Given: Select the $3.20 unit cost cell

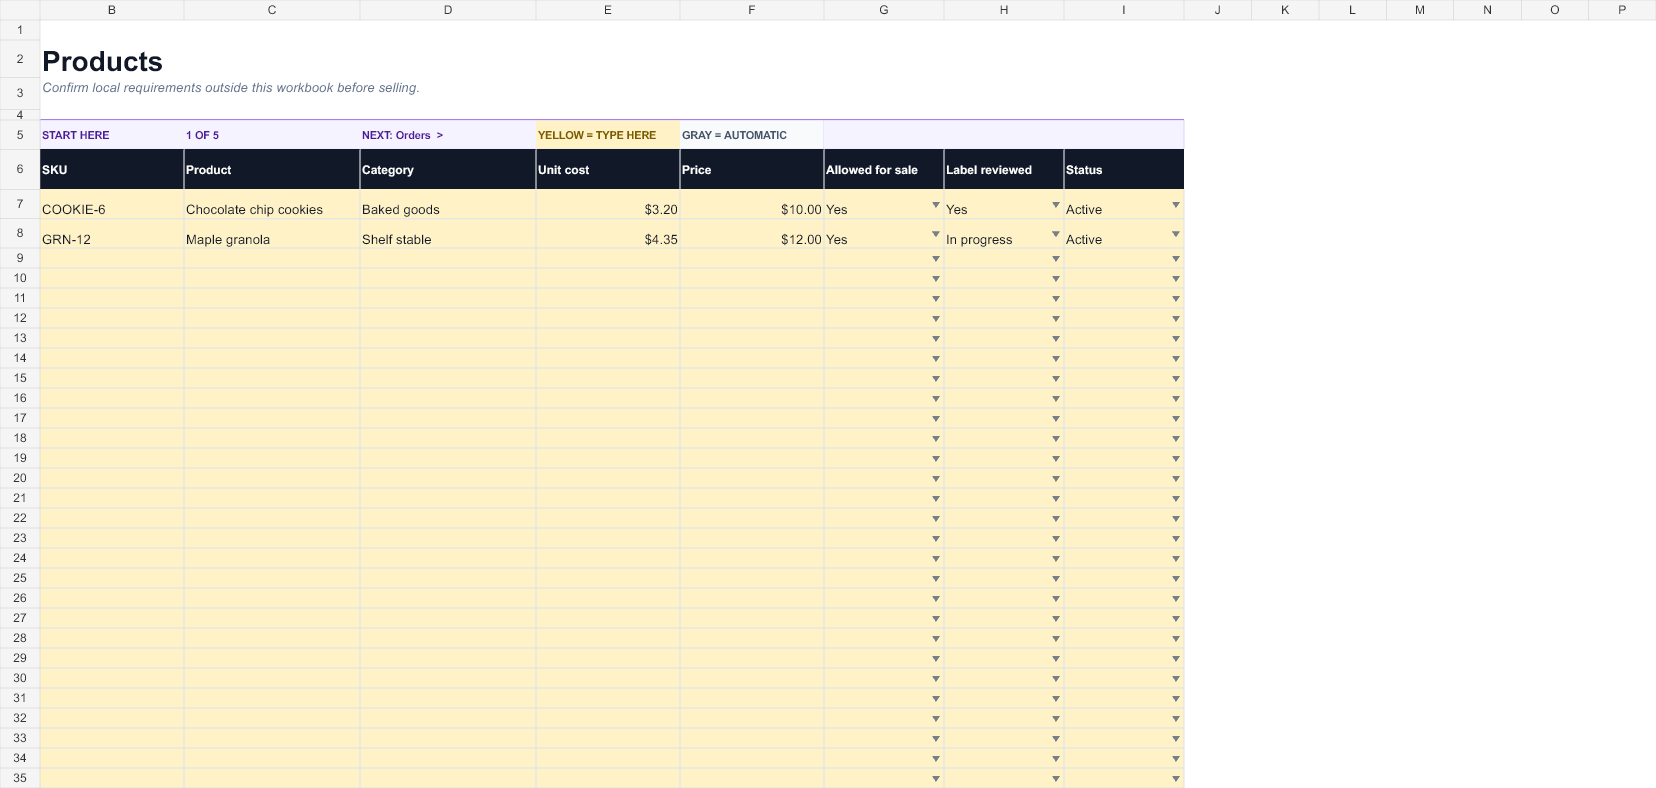Looking at the screenshot, I should [x=608, y=204].
